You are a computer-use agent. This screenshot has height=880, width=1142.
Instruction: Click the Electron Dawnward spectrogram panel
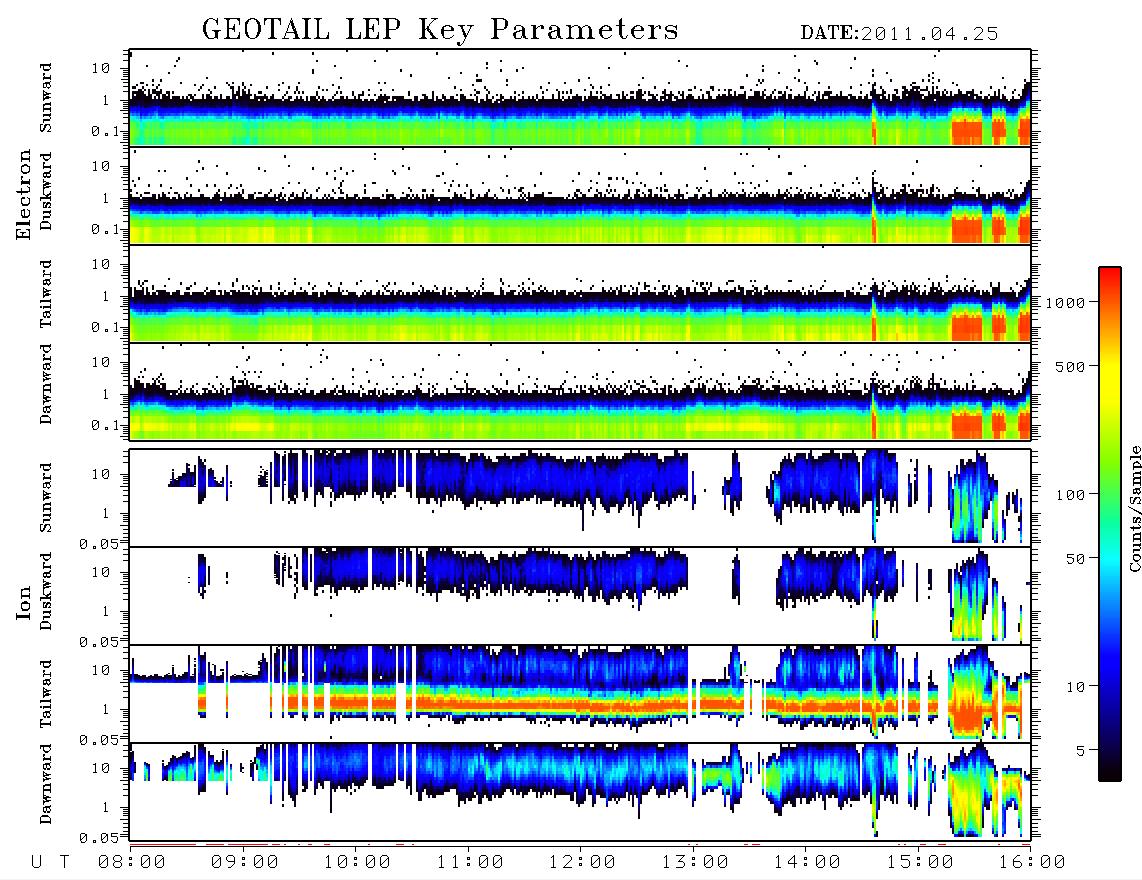pyautogui.click(x=580, y=391)
